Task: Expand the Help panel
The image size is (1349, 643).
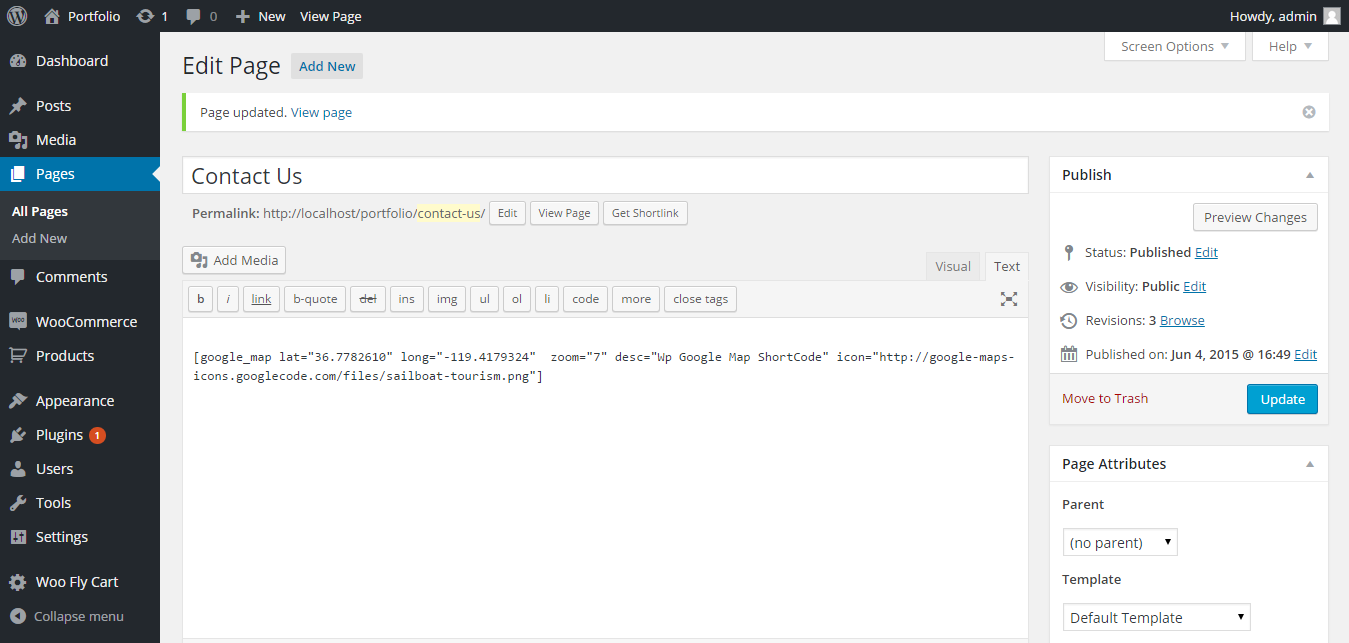Action: pyautogui.click(x=1290, y=46)
